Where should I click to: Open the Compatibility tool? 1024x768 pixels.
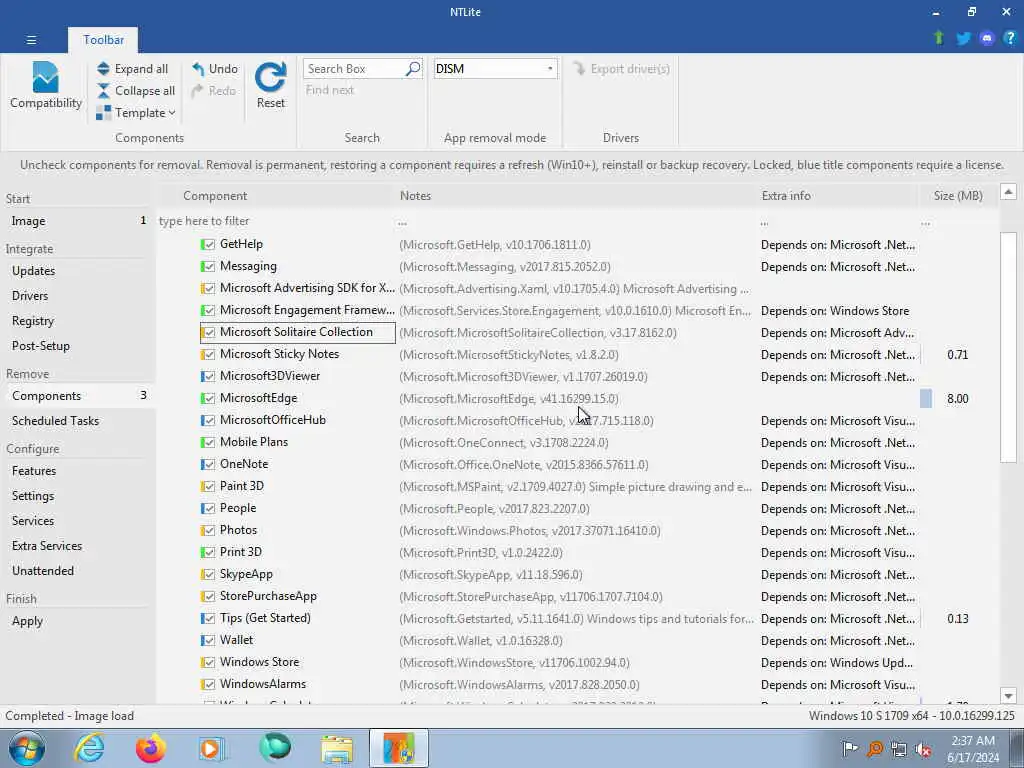point(46,86)
